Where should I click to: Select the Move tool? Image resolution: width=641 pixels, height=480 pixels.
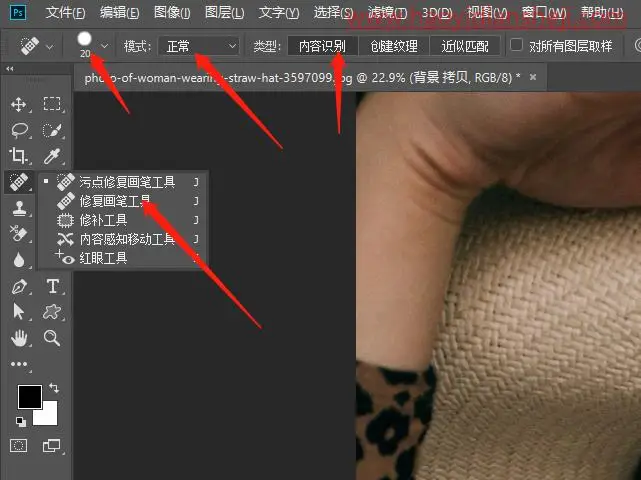pyautogui.click(x=19, y=105)
